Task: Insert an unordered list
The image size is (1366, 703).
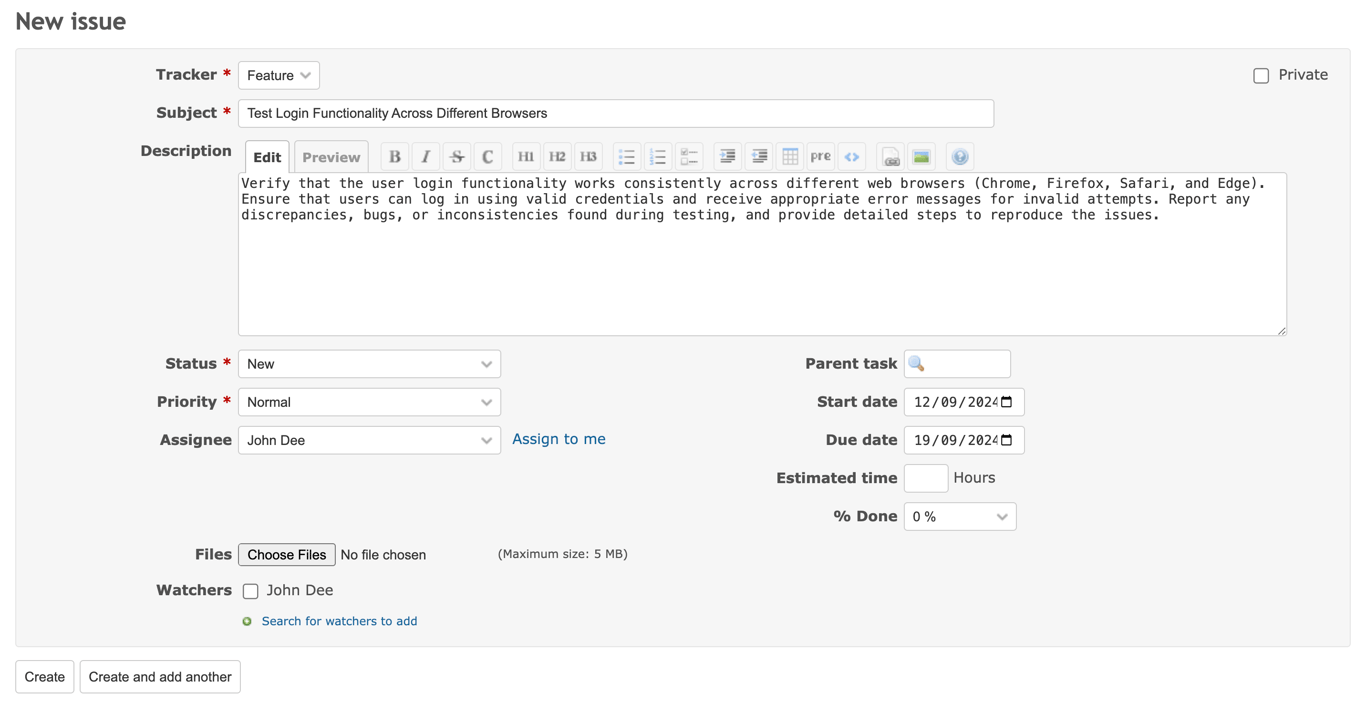Action: pos(627,156)
